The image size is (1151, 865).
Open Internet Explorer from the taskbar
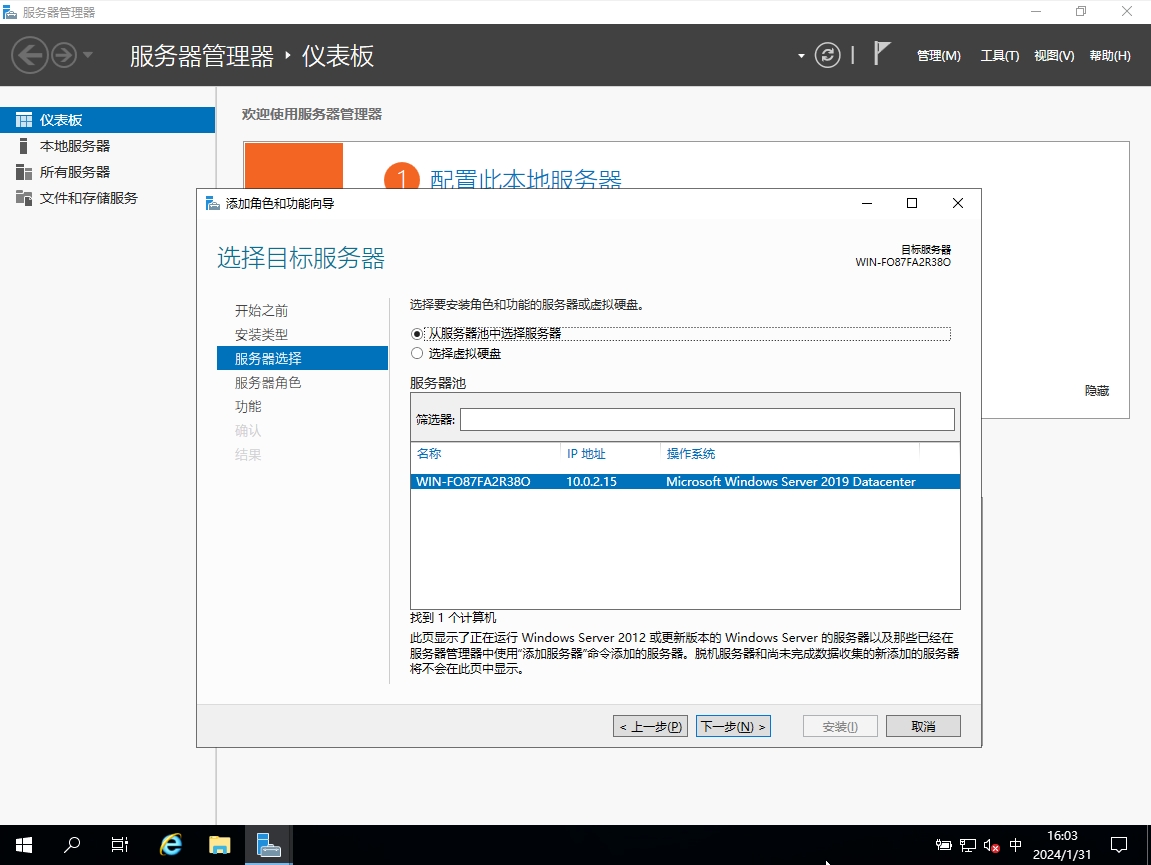(171, 845)
